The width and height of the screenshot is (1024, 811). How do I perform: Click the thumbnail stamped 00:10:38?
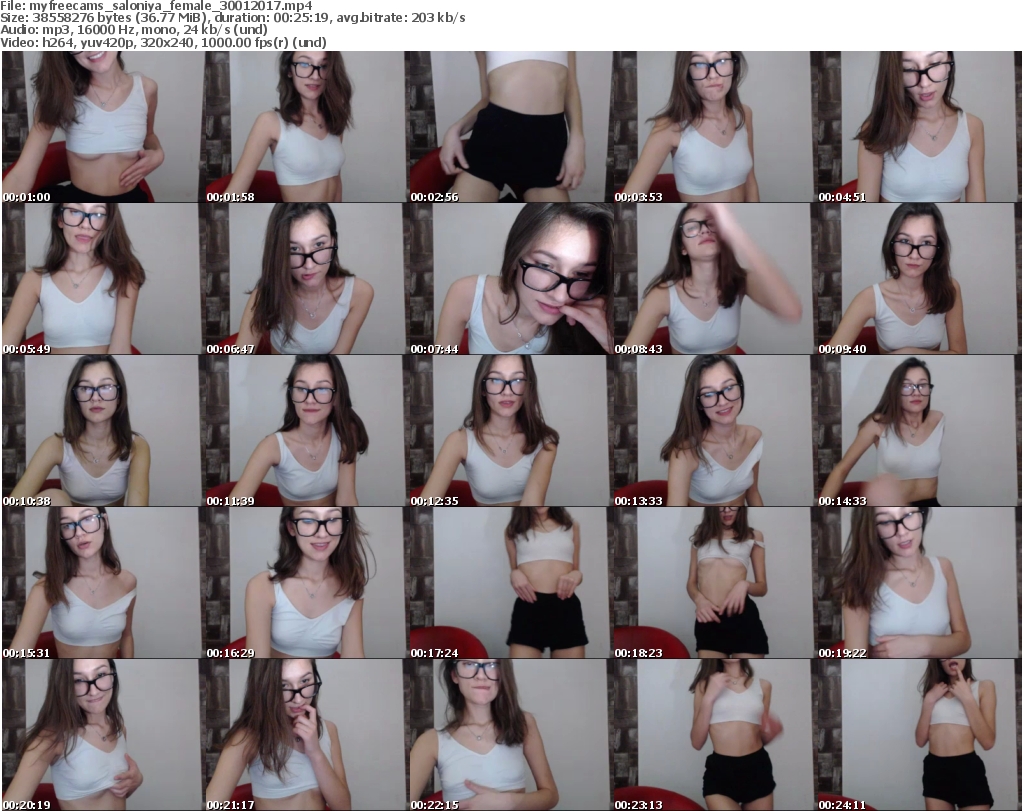[103, 431]
